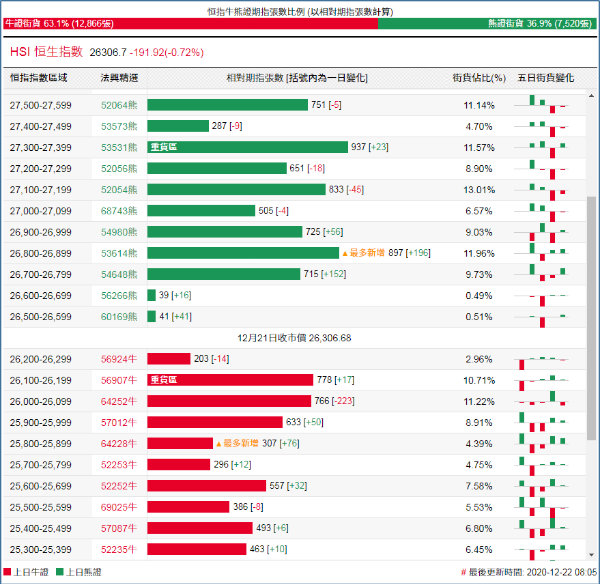600x584 pixels.
Task: Click the red 上日牛證 legend swatch
Action: 7,572
